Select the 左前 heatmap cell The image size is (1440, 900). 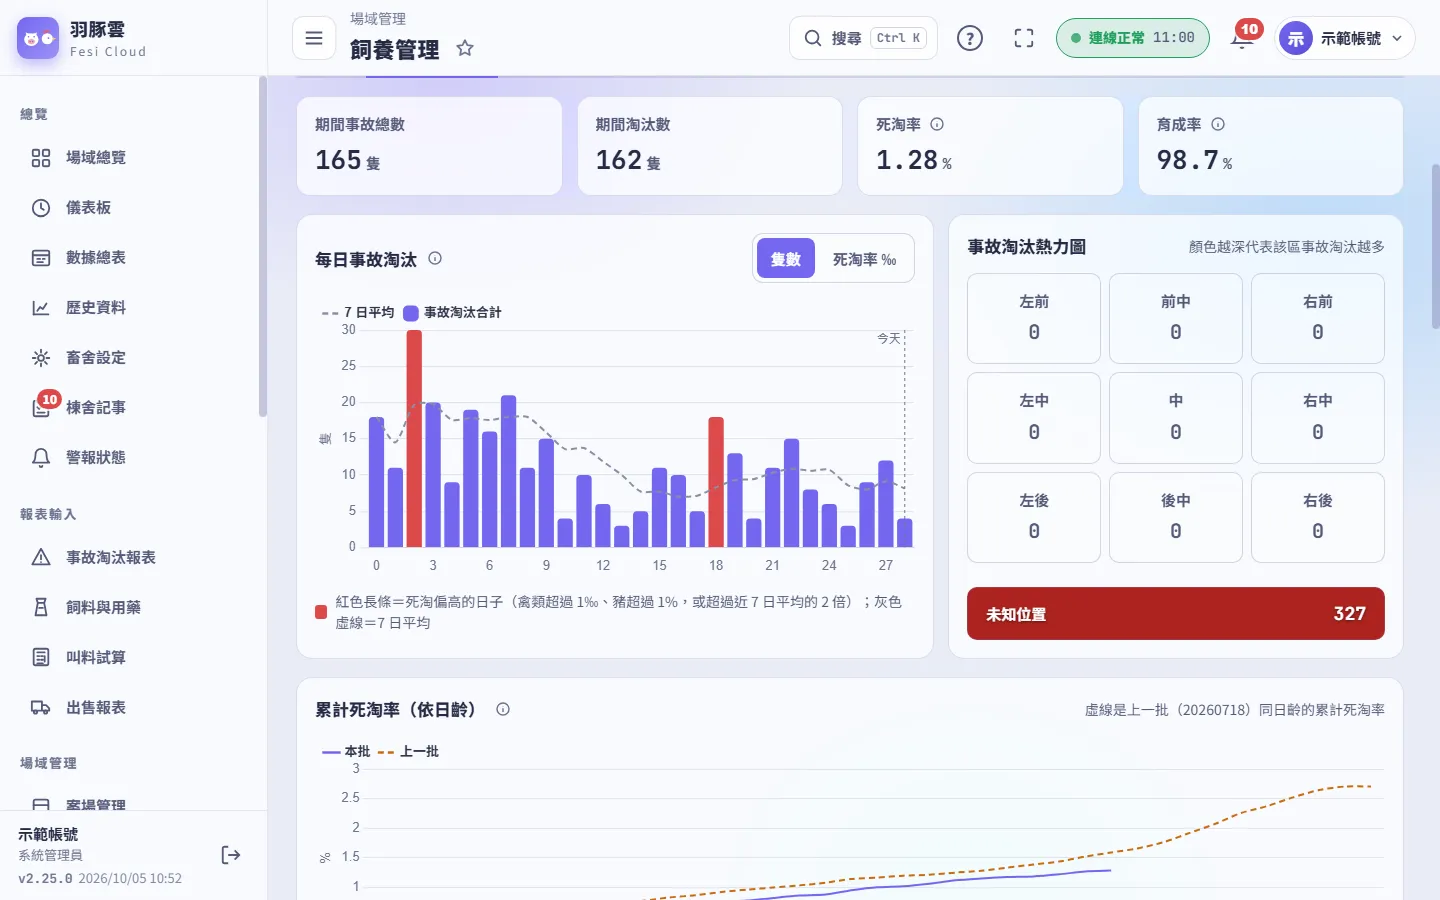[x=1034, y=318]
